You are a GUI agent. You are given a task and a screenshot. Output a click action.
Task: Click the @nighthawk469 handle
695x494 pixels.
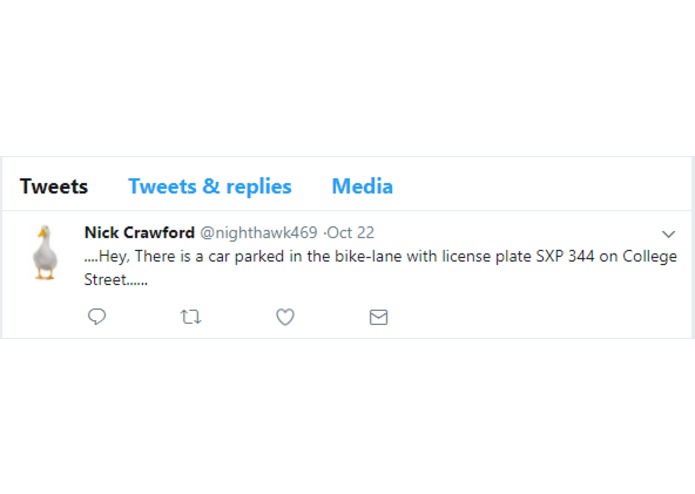(259, 233)
